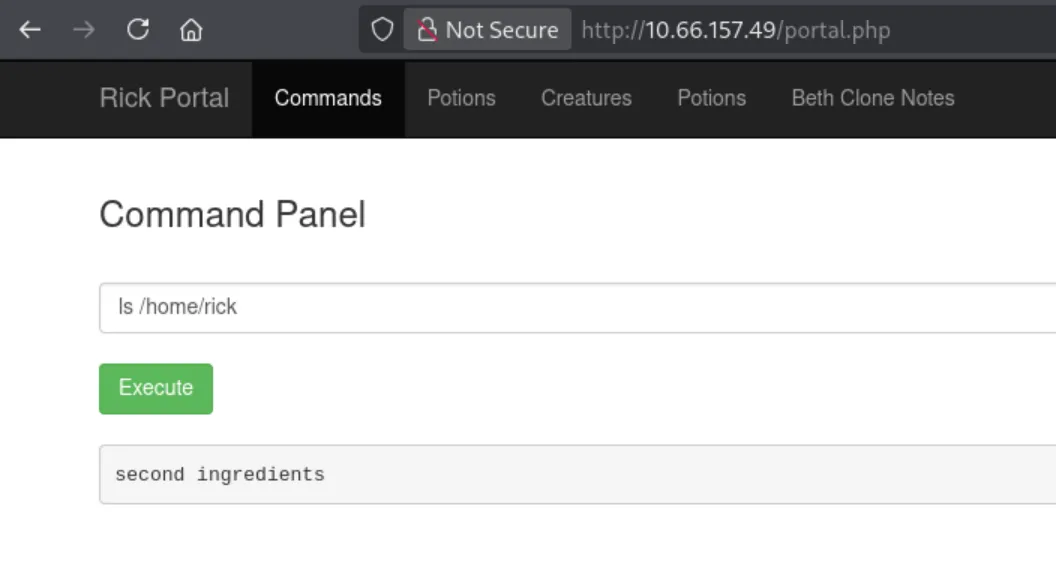
Task: Click the 'second ingredients' output text
Action: (x=220, y=474)
